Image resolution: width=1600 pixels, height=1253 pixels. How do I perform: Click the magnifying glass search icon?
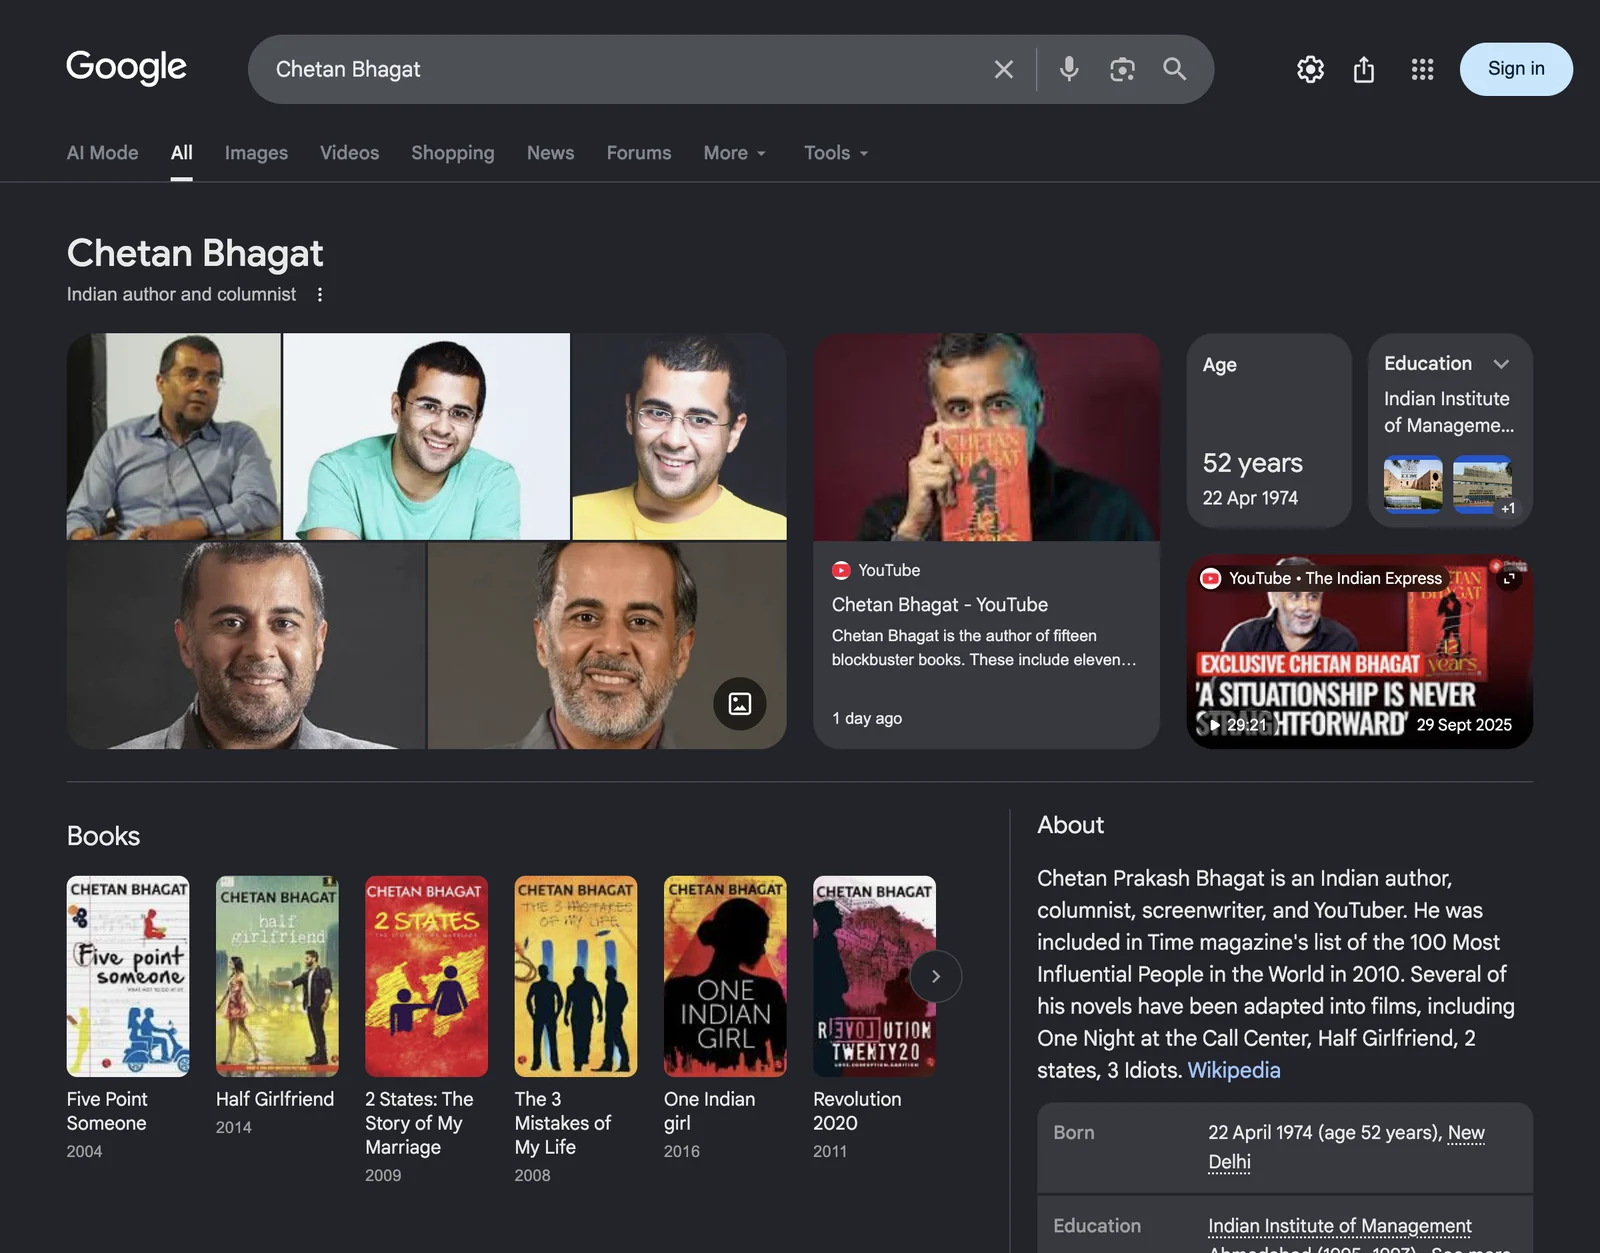[1175, 69]
